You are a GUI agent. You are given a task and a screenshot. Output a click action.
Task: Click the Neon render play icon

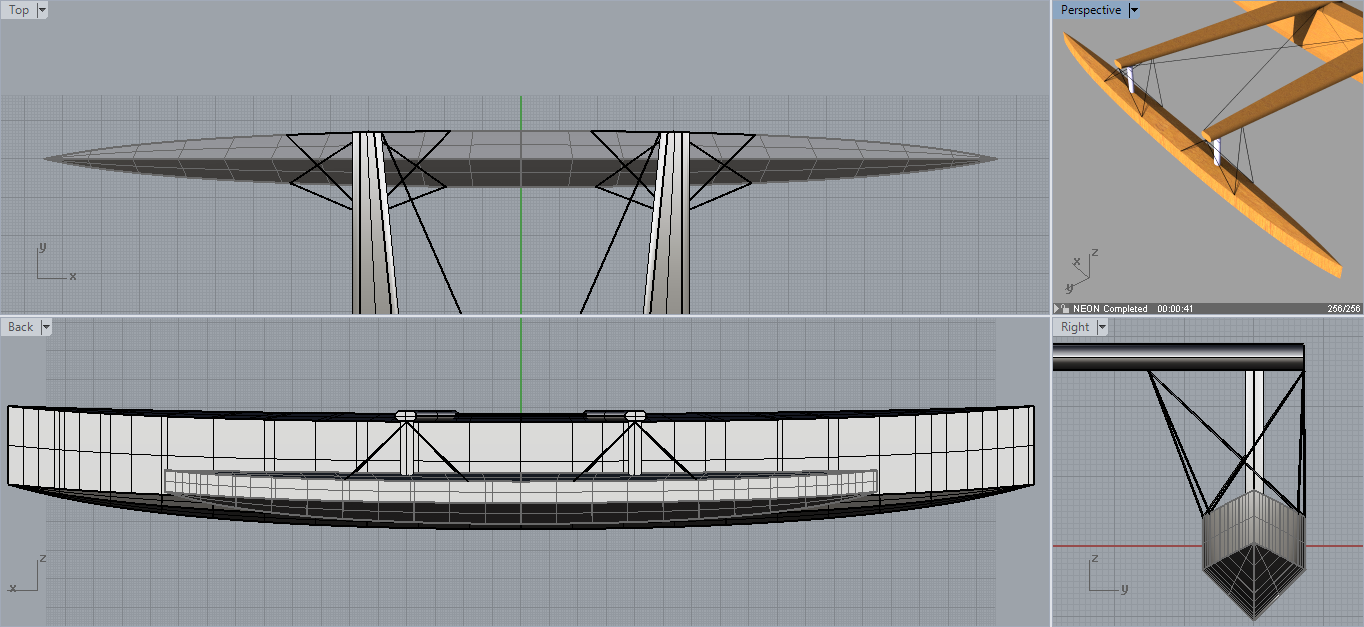[1057, 309]
